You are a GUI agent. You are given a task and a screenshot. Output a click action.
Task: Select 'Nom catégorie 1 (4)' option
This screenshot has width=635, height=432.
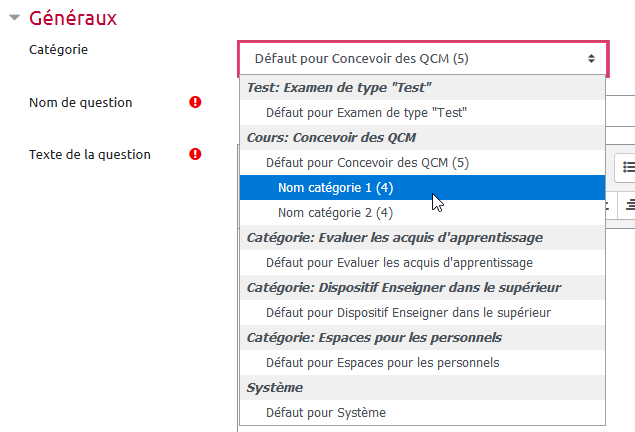[x=335, y=187]
